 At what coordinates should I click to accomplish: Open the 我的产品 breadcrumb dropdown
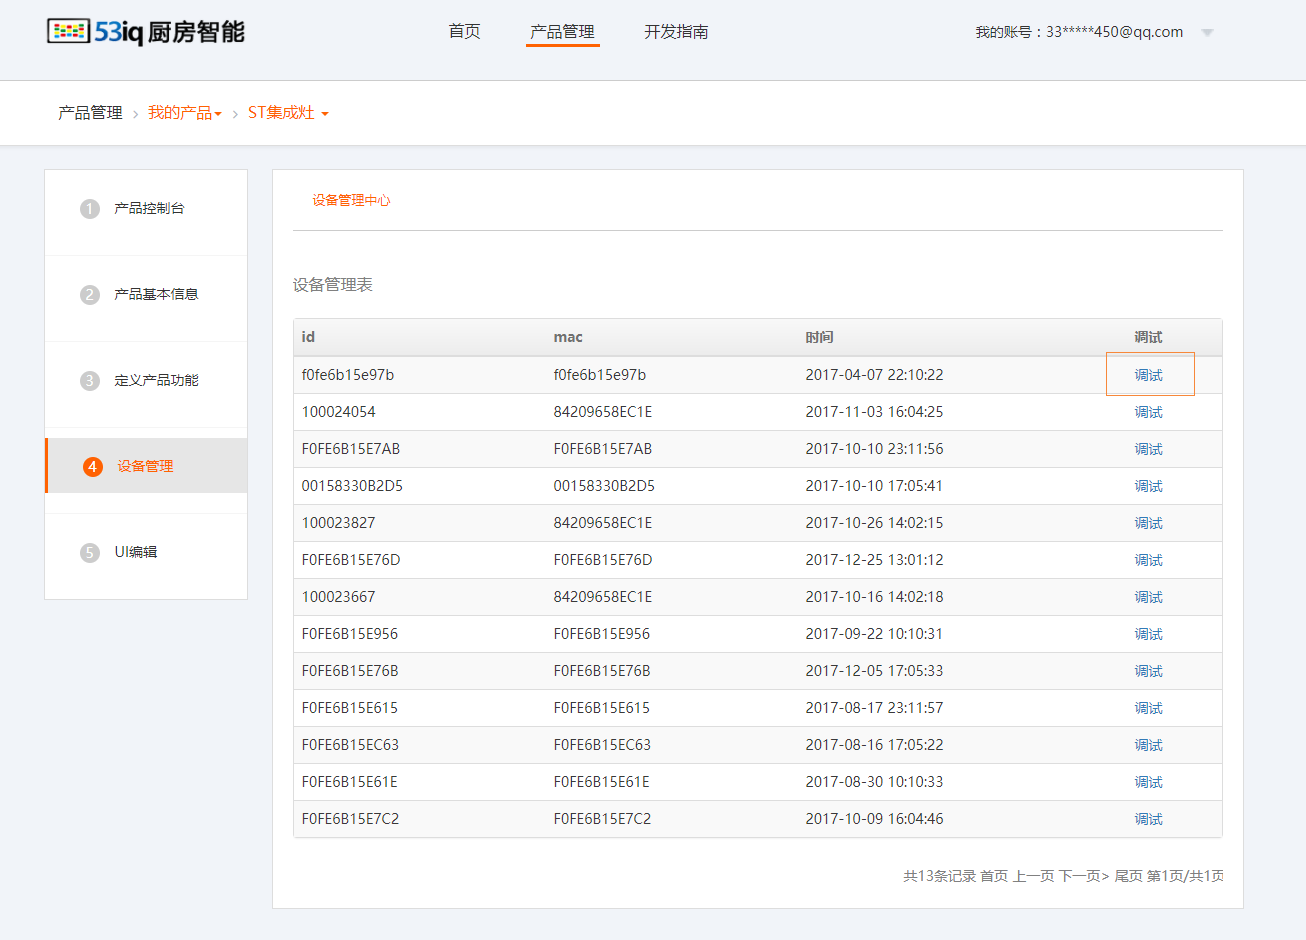[184, 113]
